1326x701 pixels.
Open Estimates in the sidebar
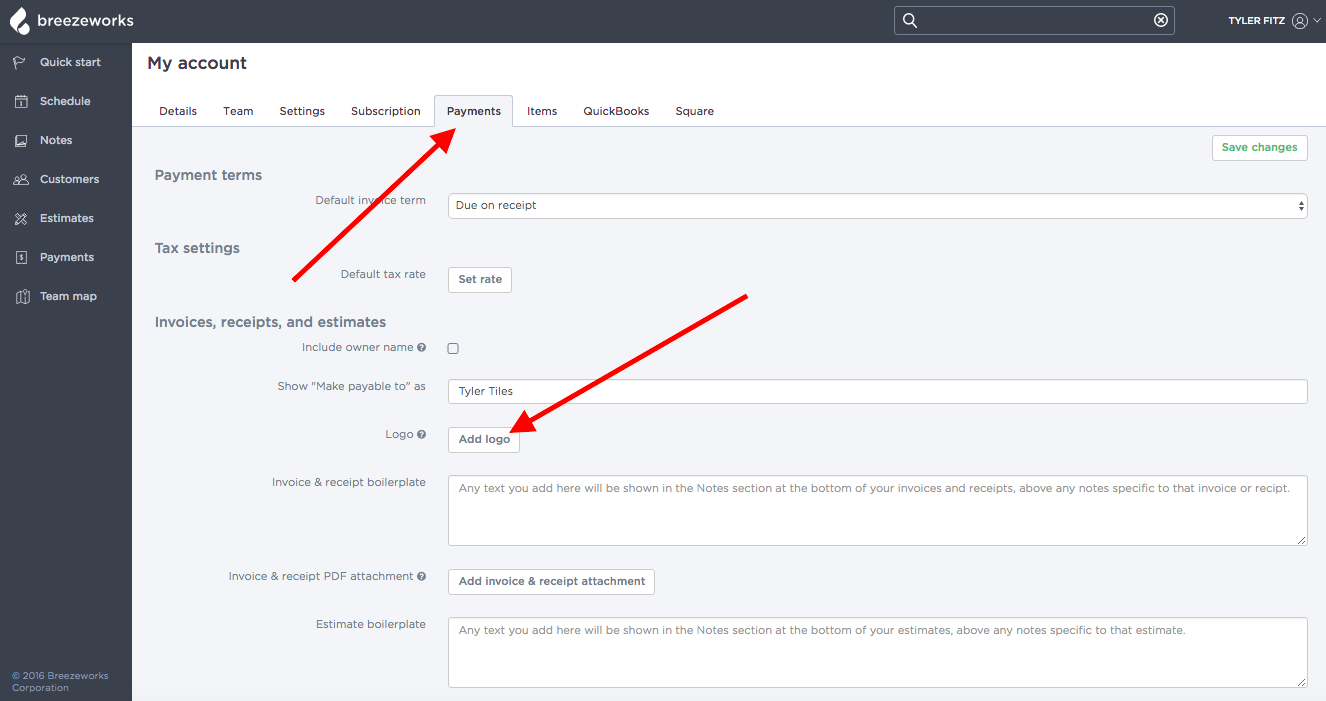pos(66,218)
